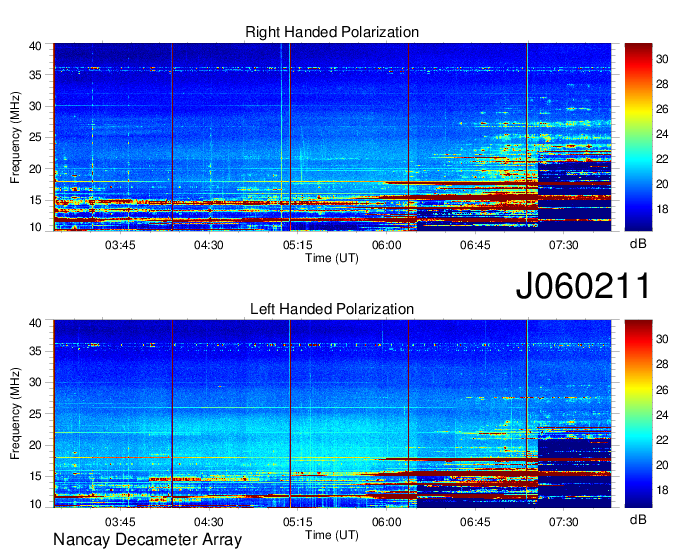Click "Frequency (MHz)" axis label of Left Handed plot
The height and width of the screenshot is (552, 680).
[x=15, y=414]
